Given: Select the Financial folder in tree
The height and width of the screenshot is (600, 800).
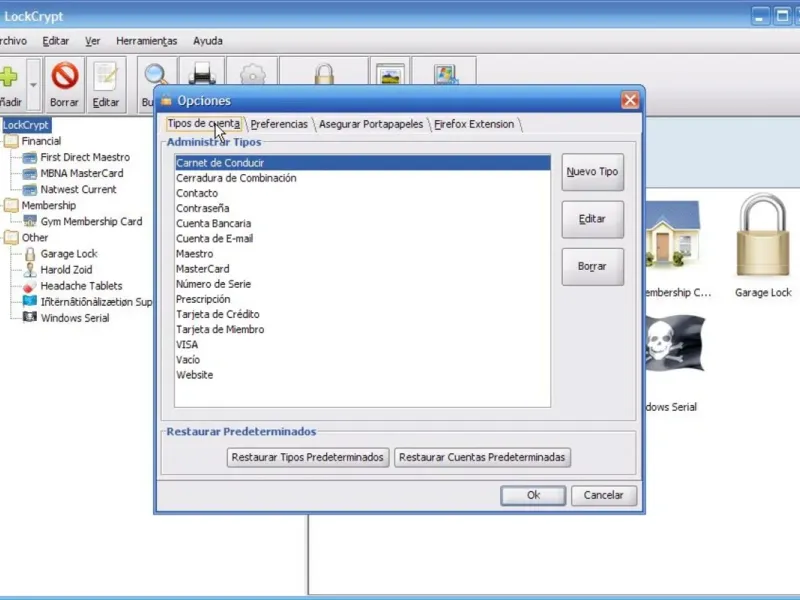Looking at the screenshot, I should coord(41,141).
